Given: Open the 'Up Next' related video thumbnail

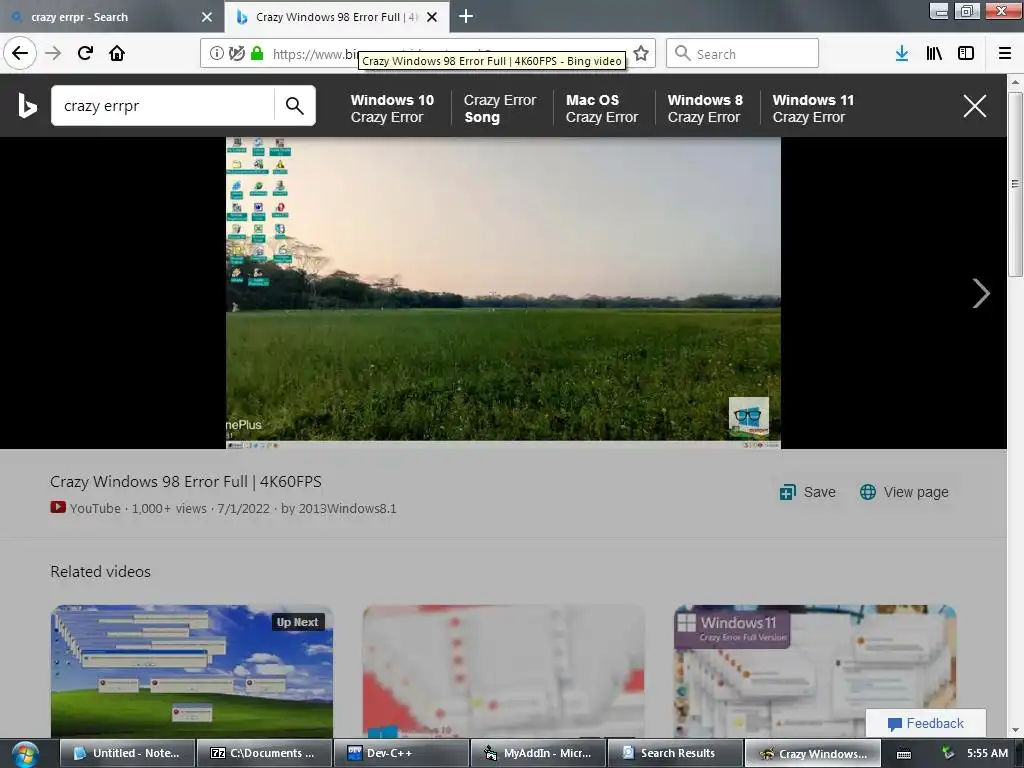Looking at the screenshot, I should (192, 671).
